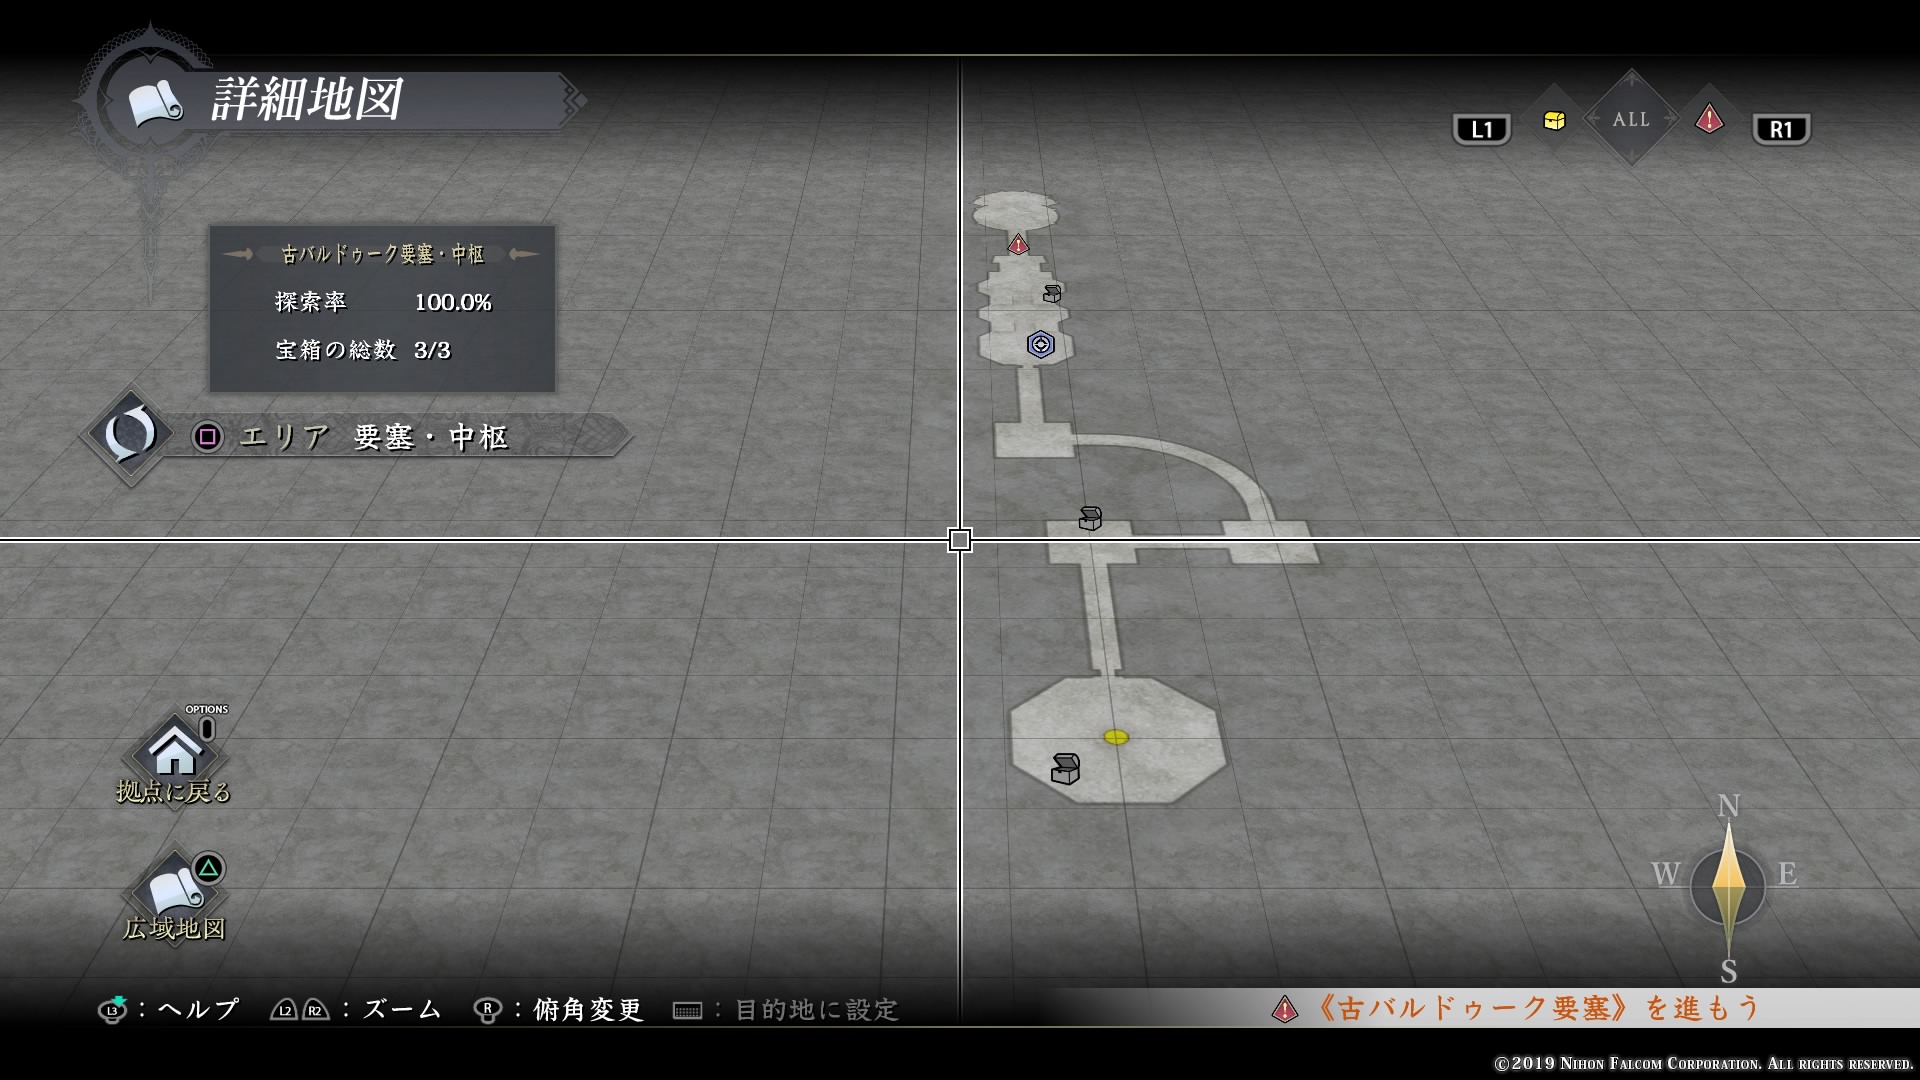This screenshot has width=1920, height=1080.
Task: Select the ALL filter diamond
Action: click(x=1631, y=119)
